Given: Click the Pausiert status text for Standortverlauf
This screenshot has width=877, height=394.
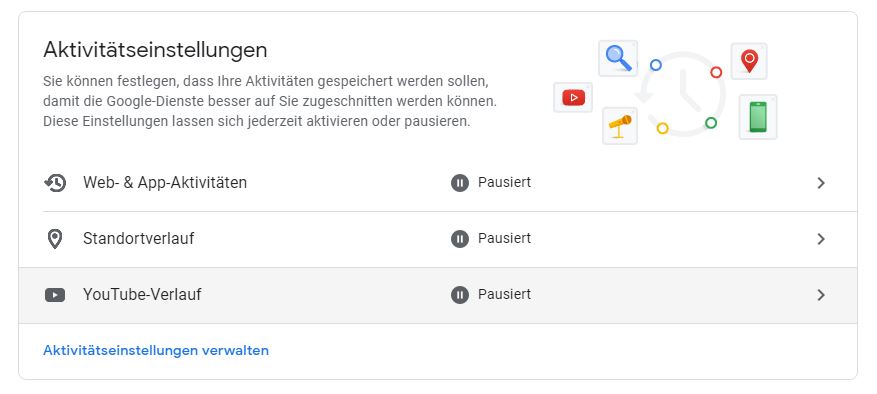Looking at the screenshot, I should point(504,238).
